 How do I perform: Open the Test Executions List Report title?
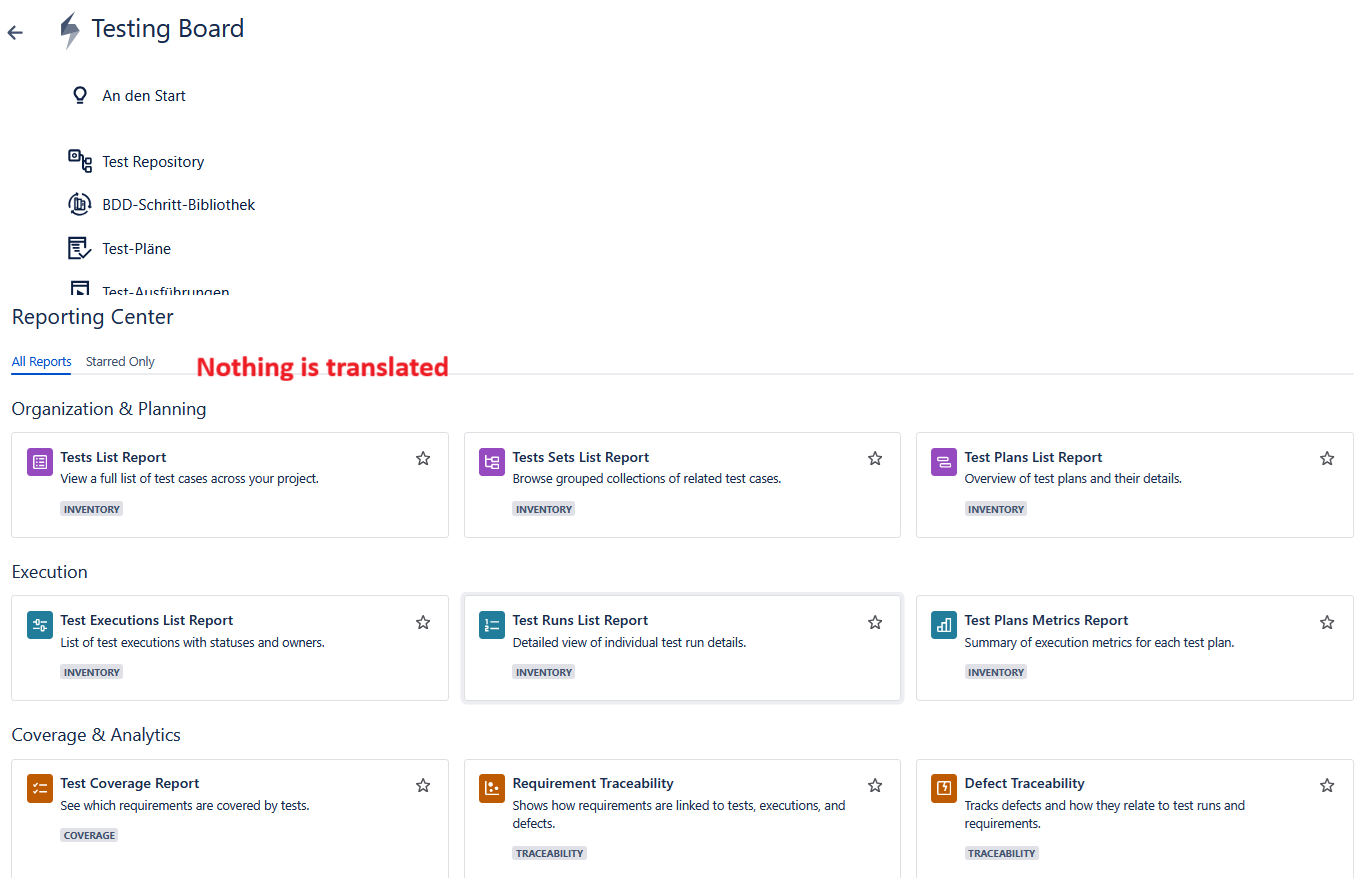click(147, 620)
